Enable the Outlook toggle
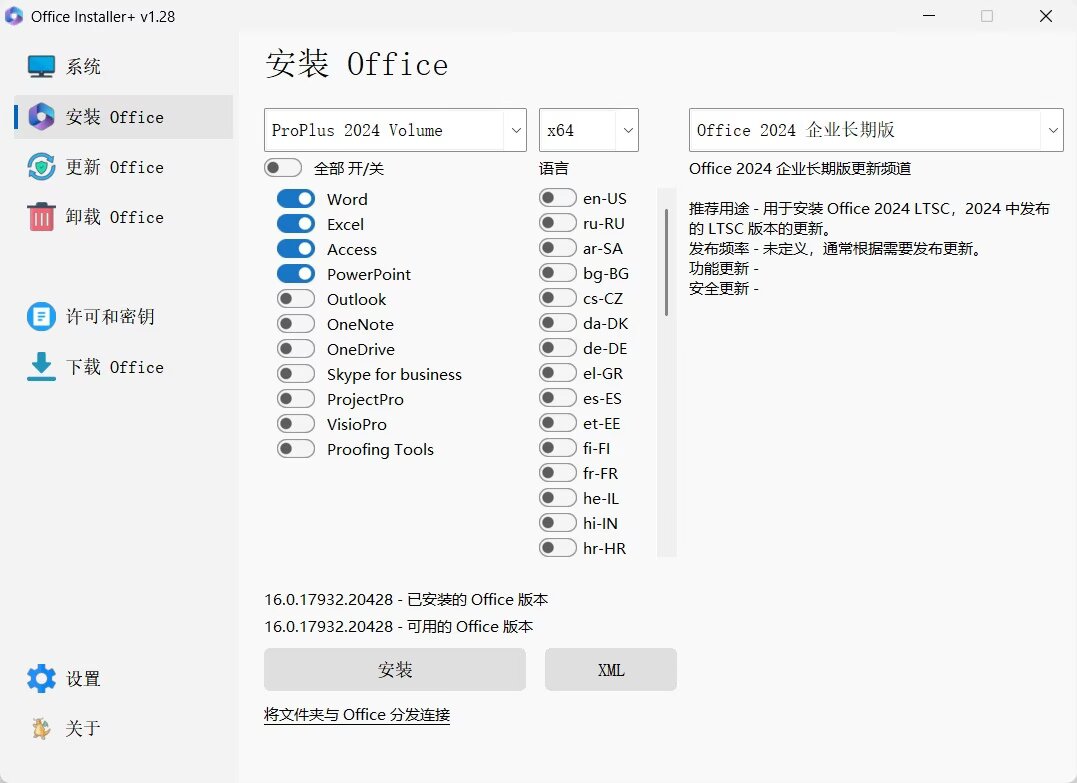The image size is (1077, 783). pos(296,299)
